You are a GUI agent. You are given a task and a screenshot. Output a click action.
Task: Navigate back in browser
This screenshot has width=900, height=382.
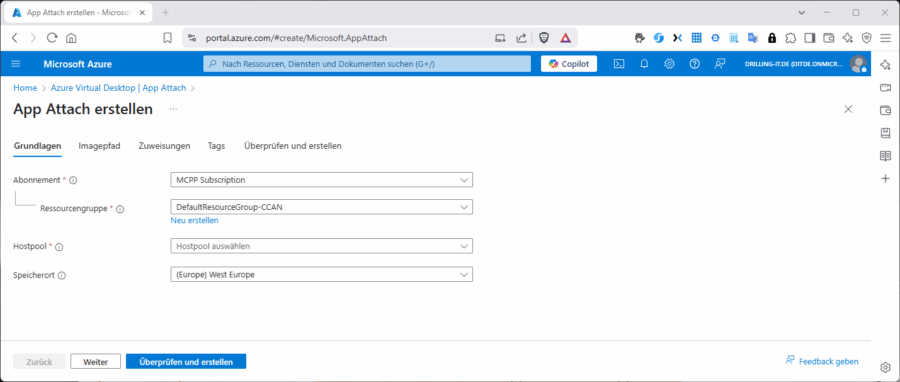[x=15, y=38]
